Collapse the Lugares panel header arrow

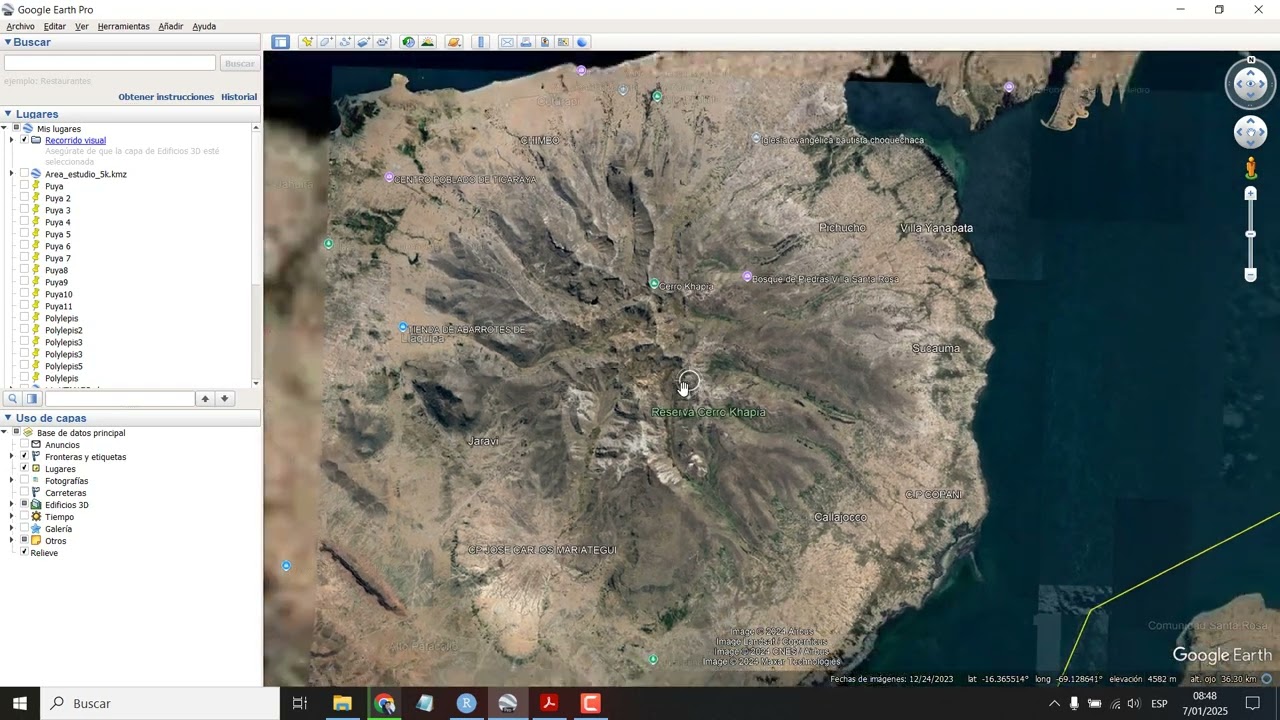click(8, 114)
